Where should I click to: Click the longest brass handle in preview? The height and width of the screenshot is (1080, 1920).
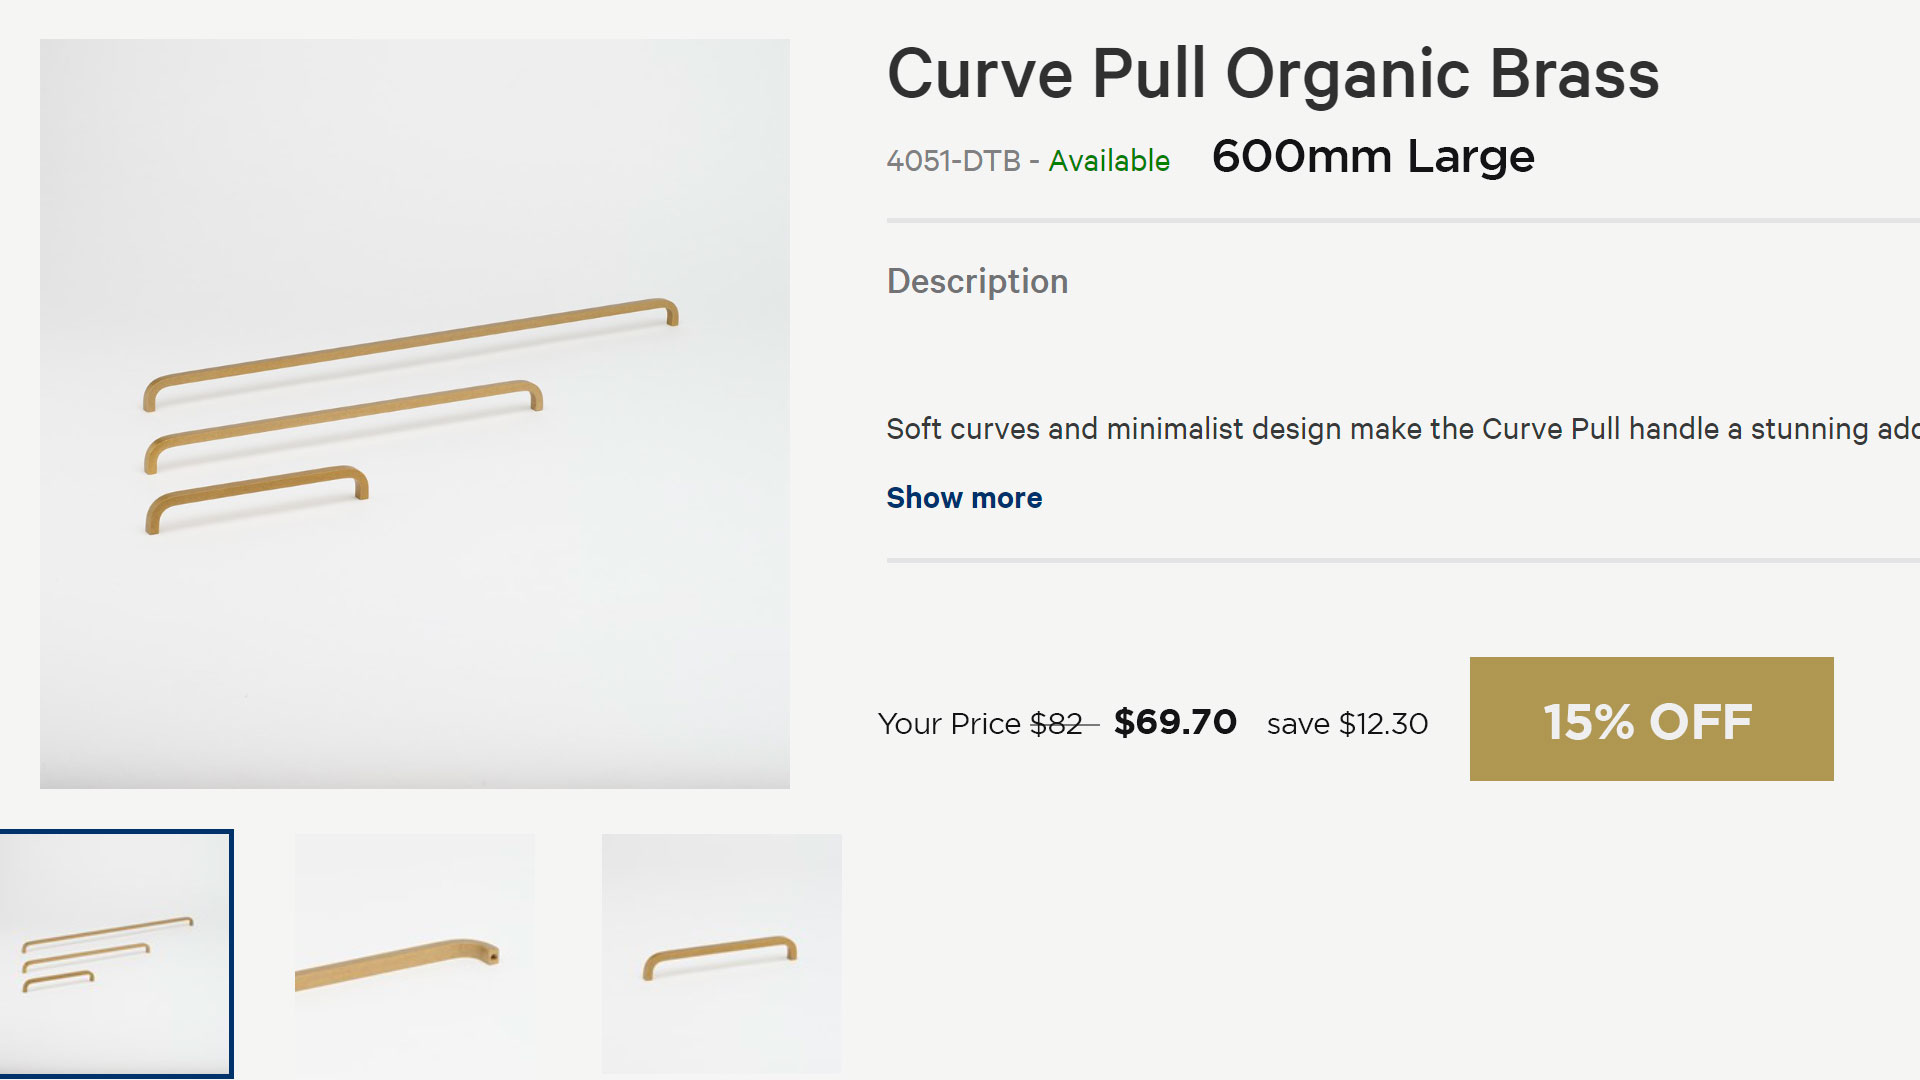pos(410,345)
